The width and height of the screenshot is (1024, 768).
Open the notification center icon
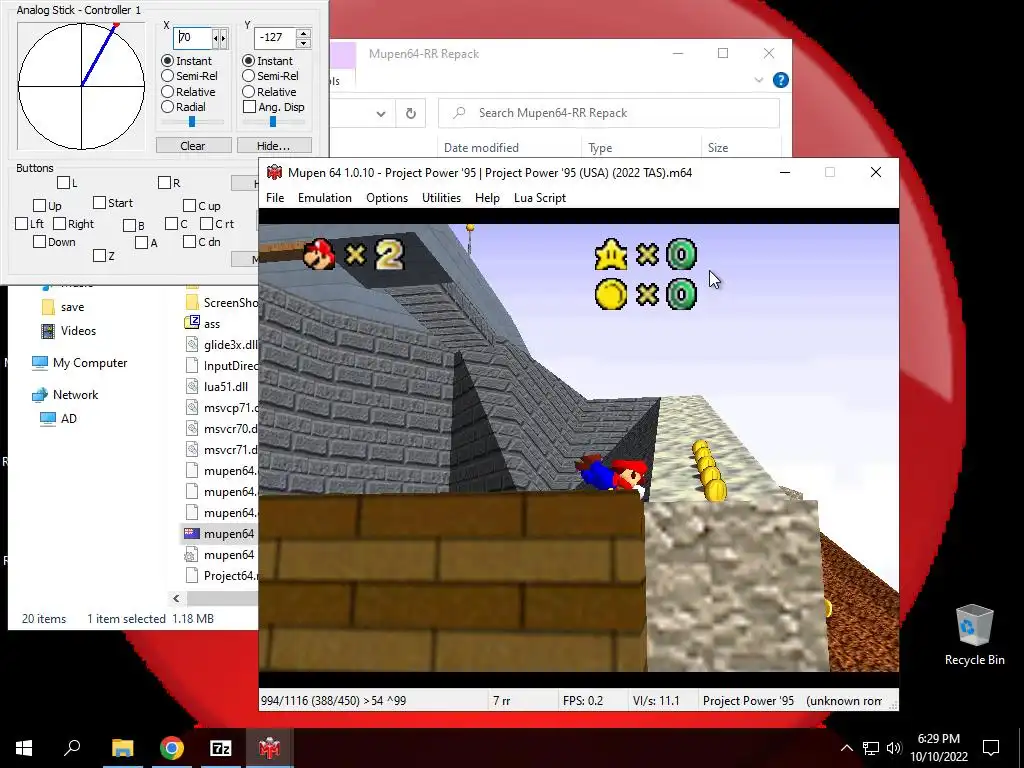991,748
